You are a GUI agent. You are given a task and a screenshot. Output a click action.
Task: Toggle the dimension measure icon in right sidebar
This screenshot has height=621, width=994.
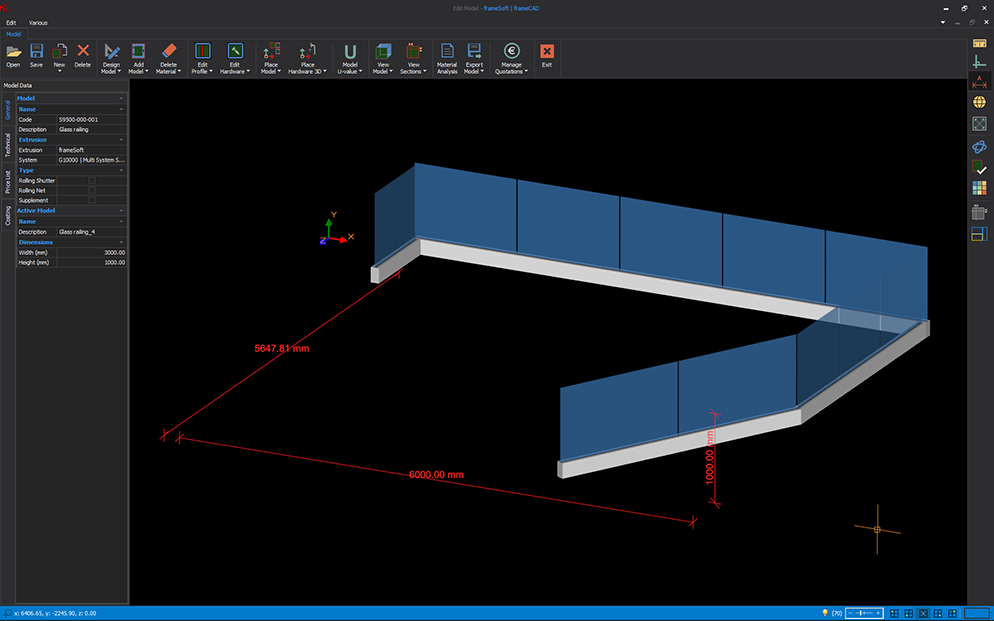[979, 82]
